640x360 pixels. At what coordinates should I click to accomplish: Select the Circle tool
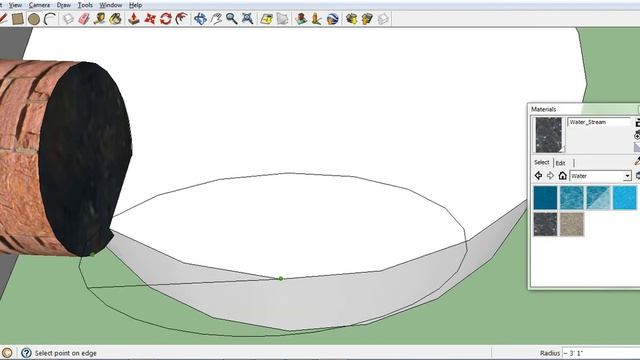[x=34, y=19]
